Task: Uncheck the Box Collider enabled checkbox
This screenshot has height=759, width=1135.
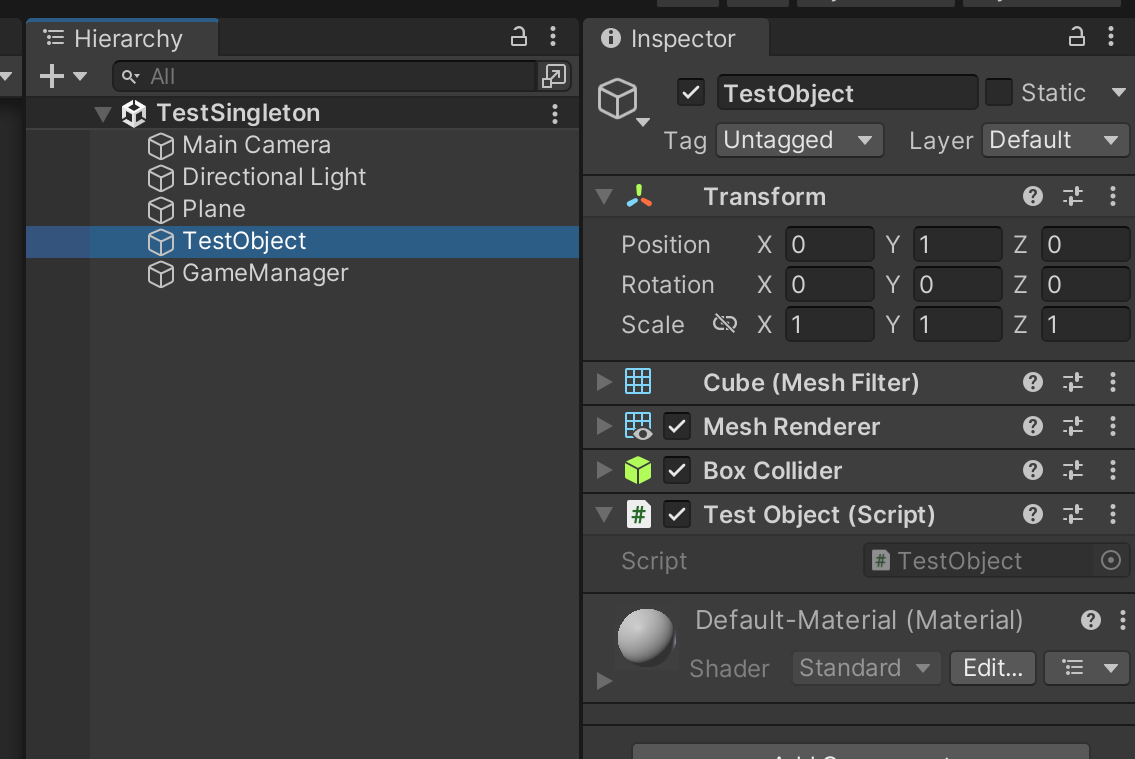Action: pyautogui.click(x=678, y=471)
